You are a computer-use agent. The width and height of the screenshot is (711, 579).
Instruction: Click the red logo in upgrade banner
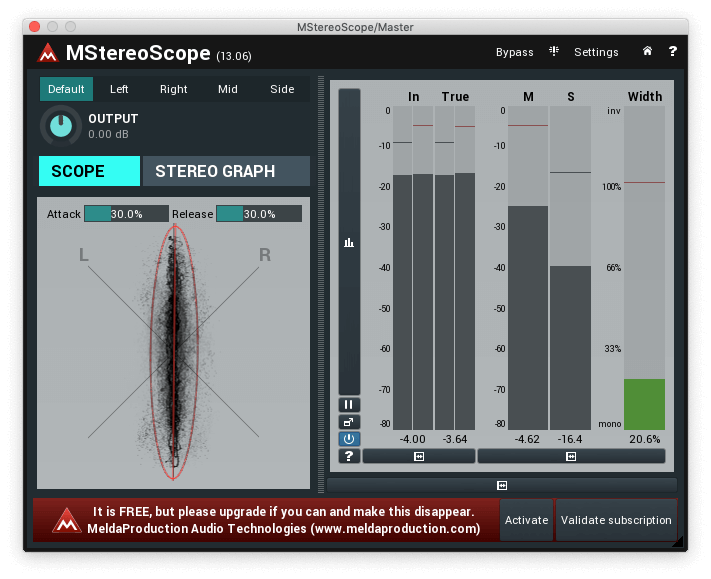[x=66, y=521]
